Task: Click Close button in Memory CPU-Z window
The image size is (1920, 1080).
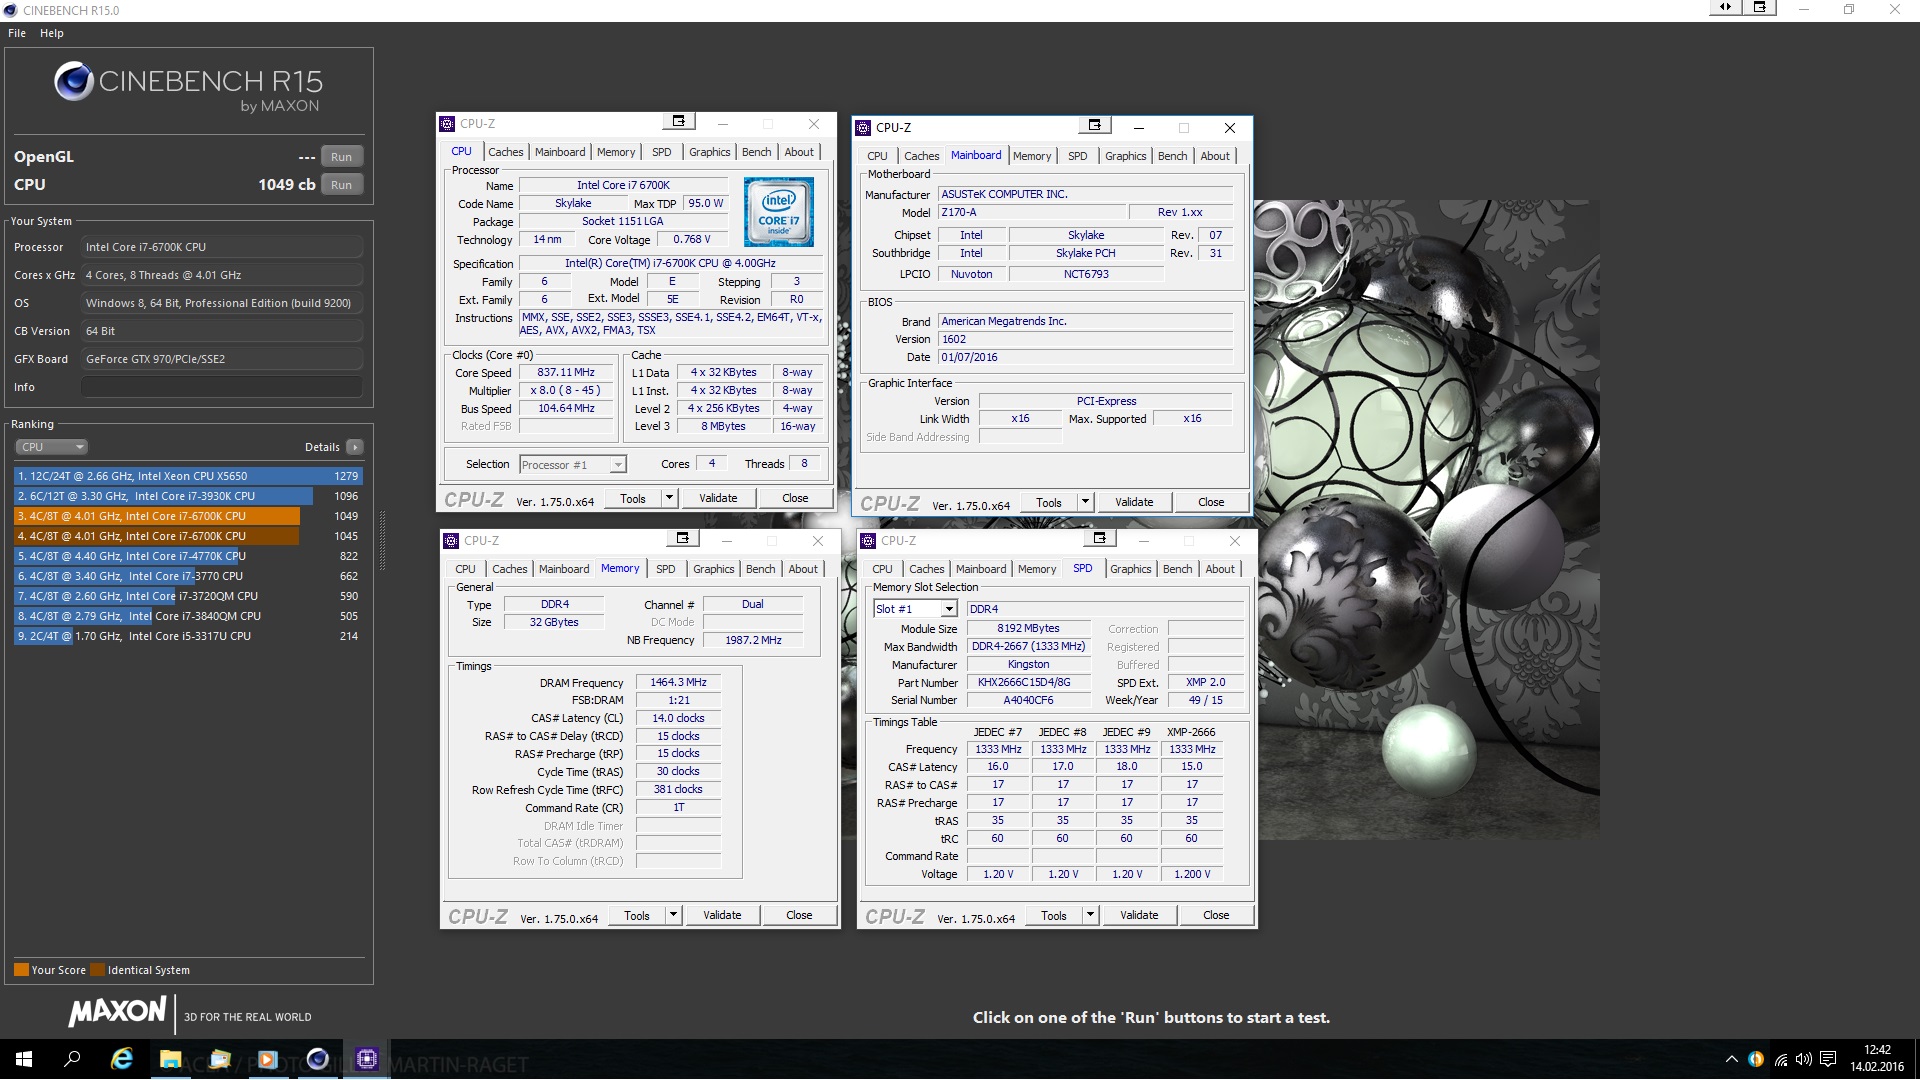Action: click(799, 915)
